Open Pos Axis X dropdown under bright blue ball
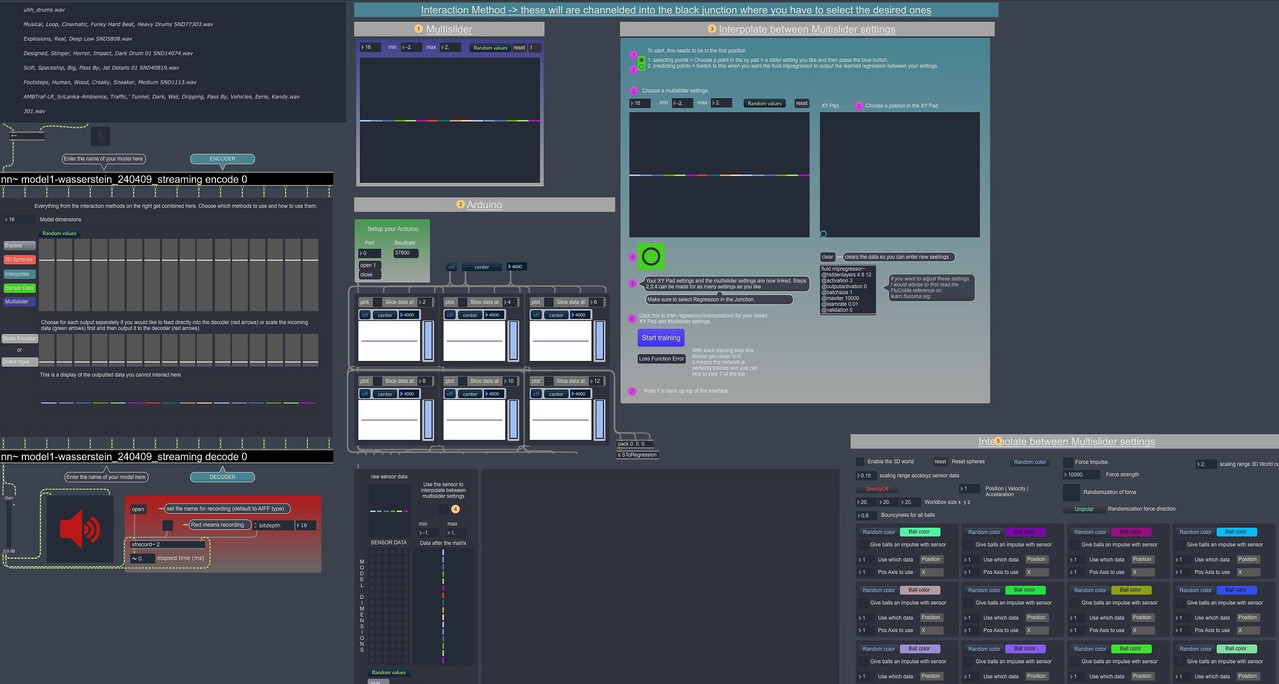The width and height of the screenshot is (1279, 684). [1249, 630]
